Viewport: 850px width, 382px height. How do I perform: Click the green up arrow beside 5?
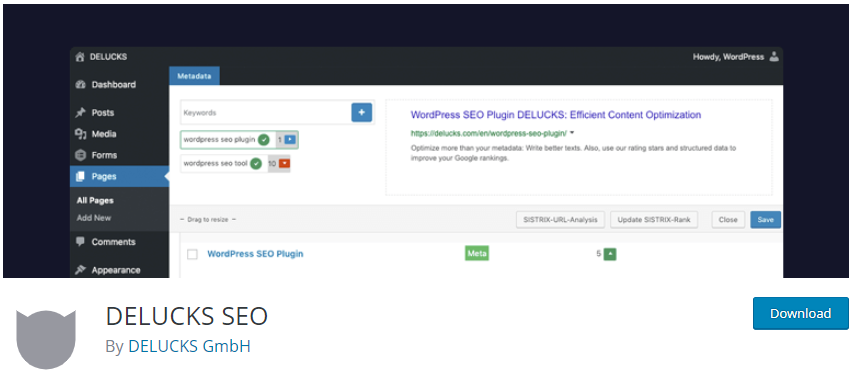[610, 254]
